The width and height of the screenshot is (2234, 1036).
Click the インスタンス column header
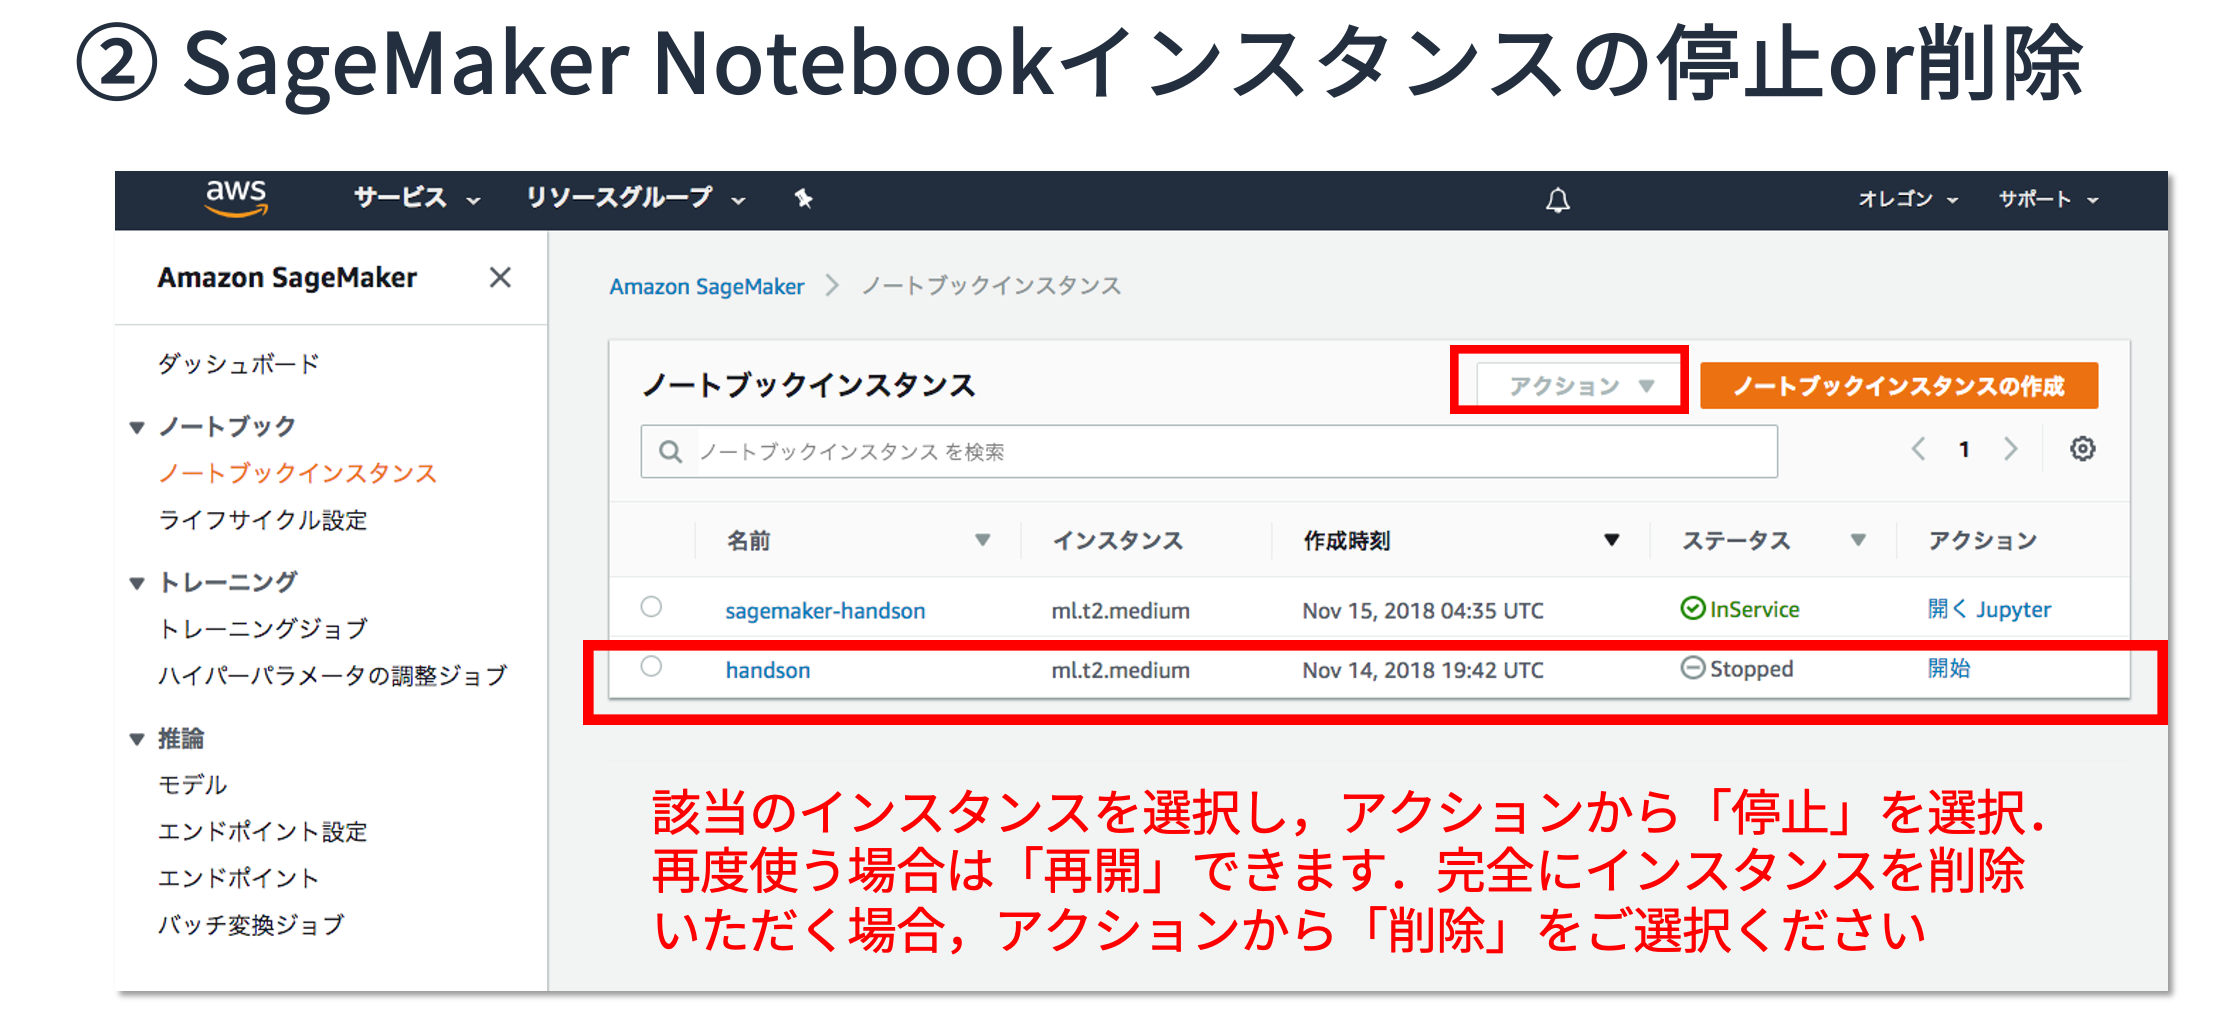(1117, 541)
